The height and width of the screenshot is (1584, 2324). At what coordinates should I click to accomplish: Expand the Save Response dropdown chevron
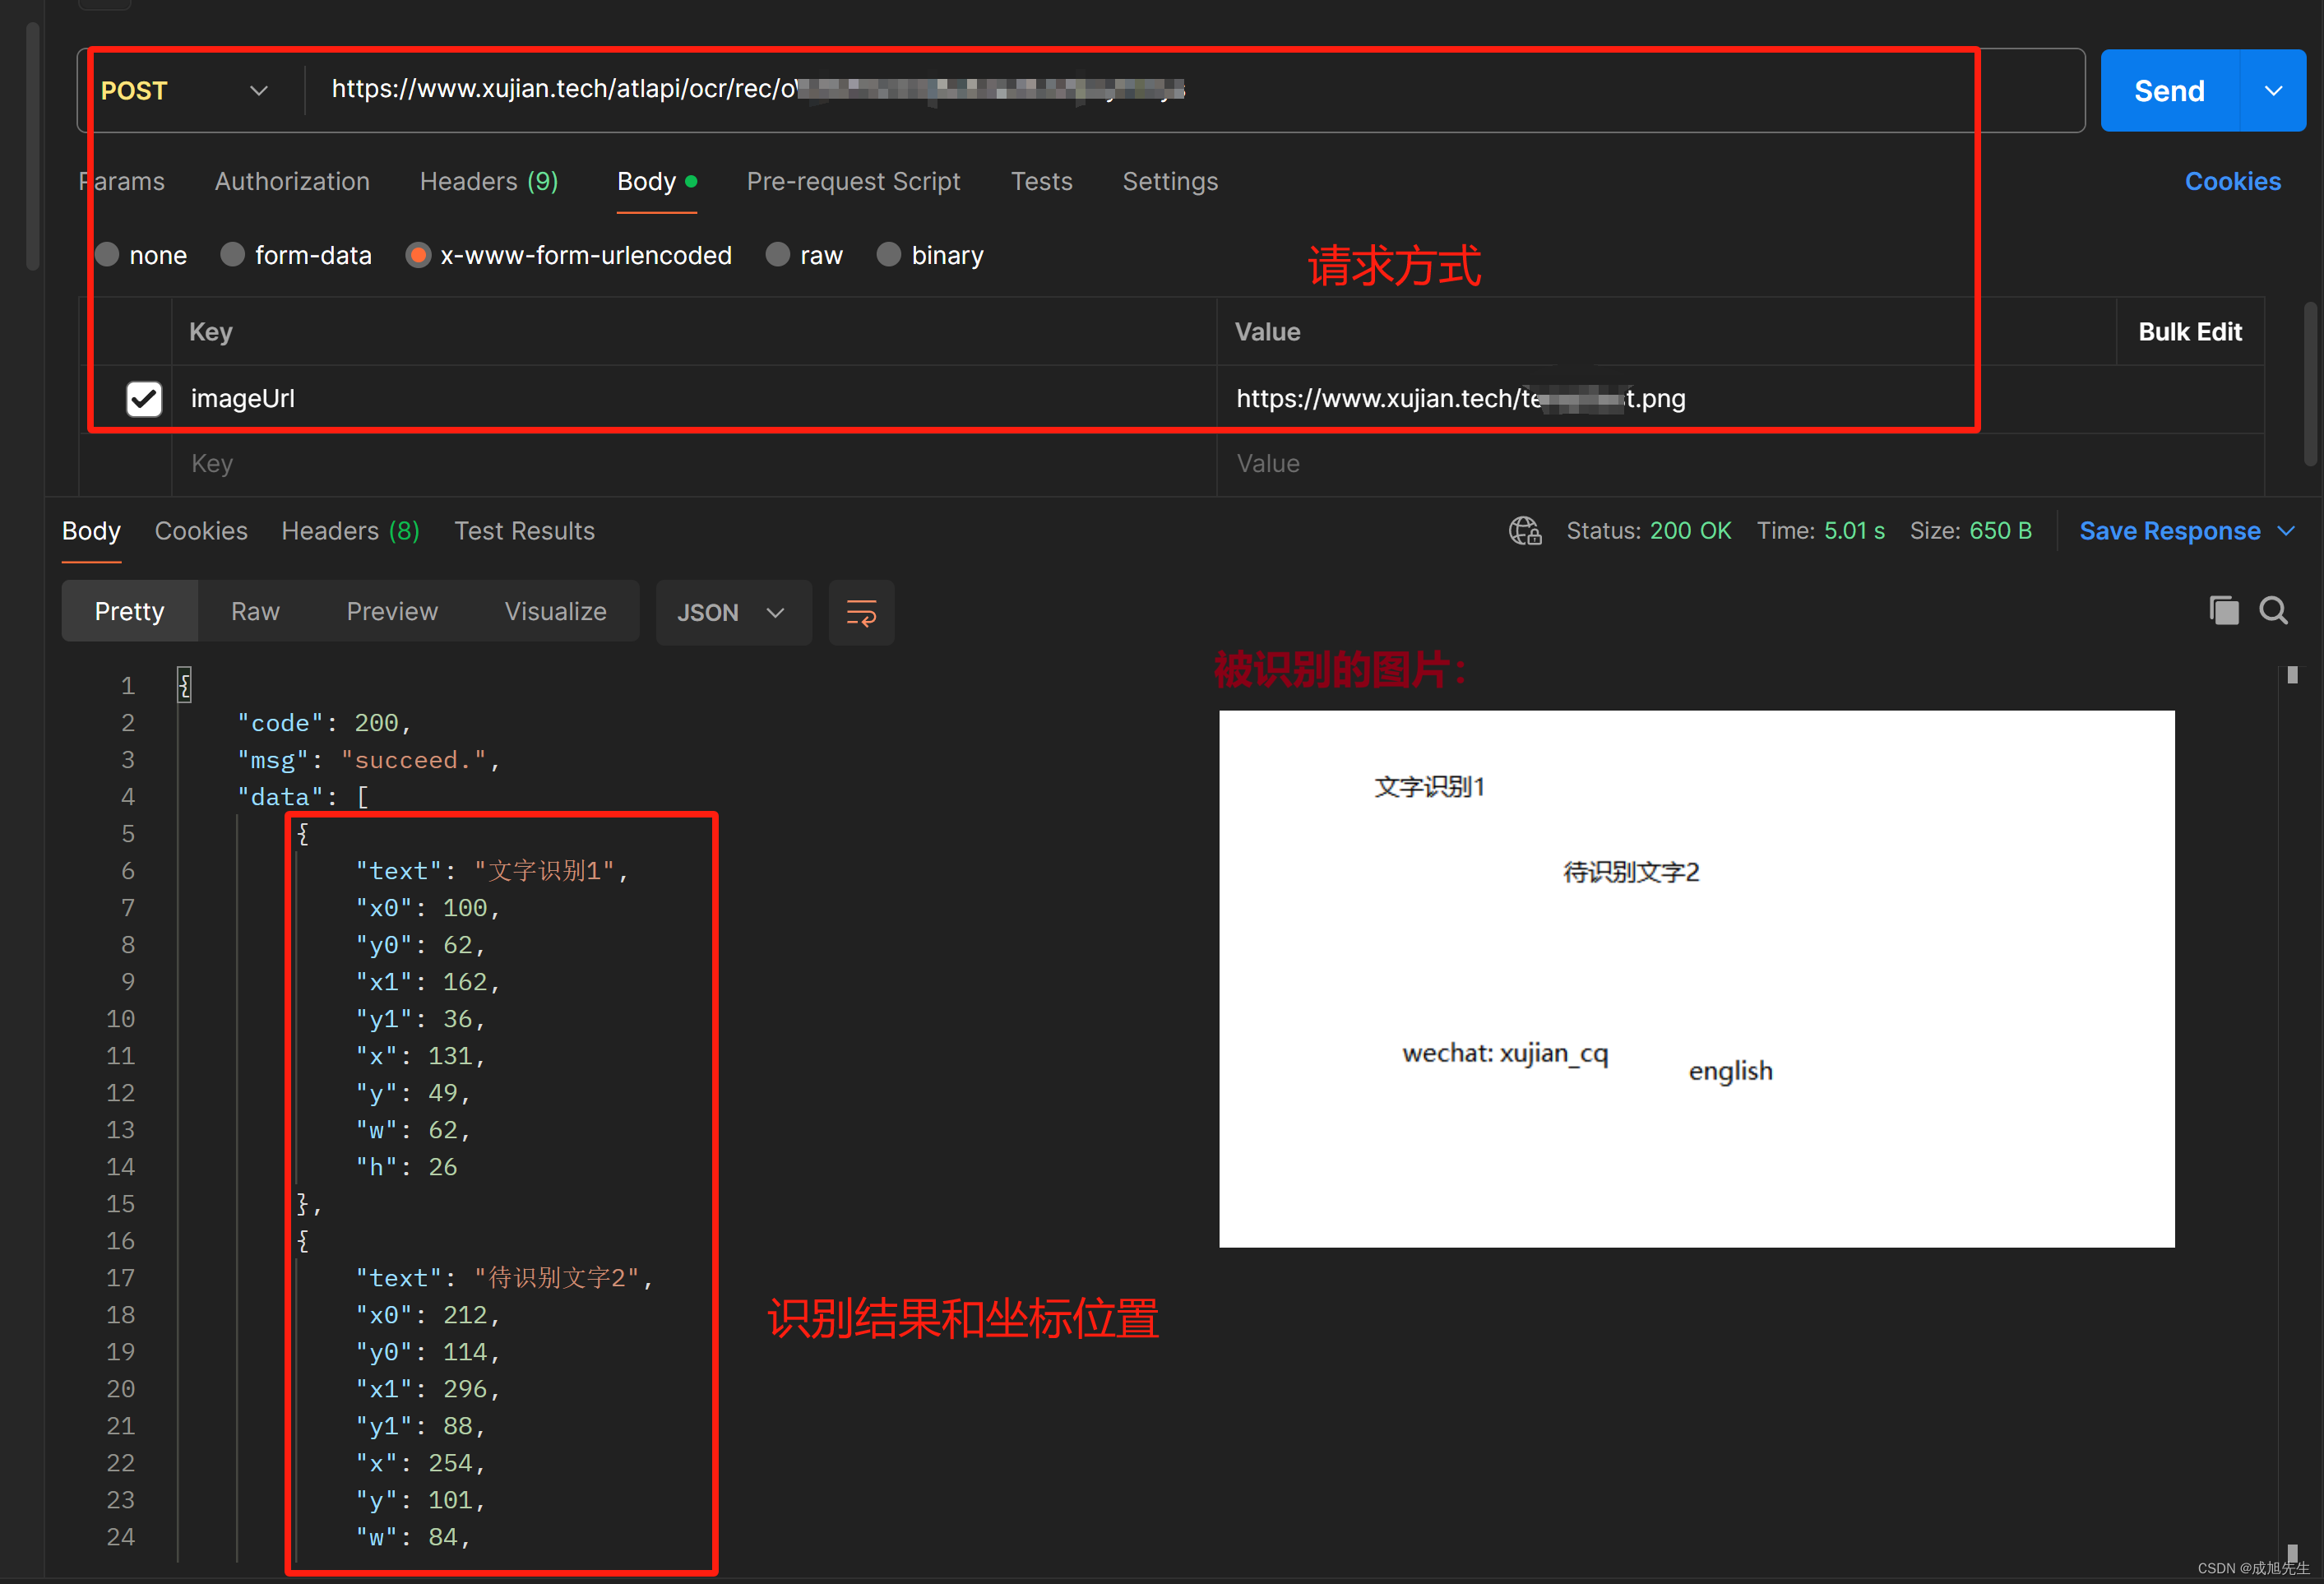pyautogui.click(x=2286, y=531)
